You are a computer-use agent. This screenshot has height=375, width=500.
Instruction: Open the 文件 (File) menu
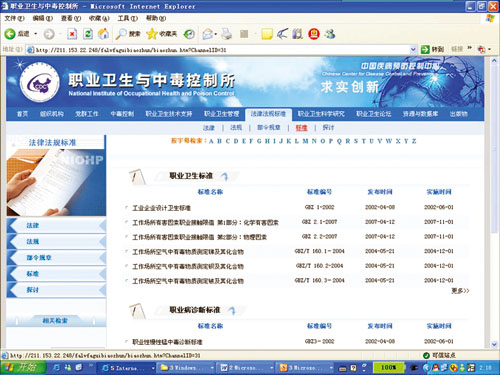click(x=14, y=18)
